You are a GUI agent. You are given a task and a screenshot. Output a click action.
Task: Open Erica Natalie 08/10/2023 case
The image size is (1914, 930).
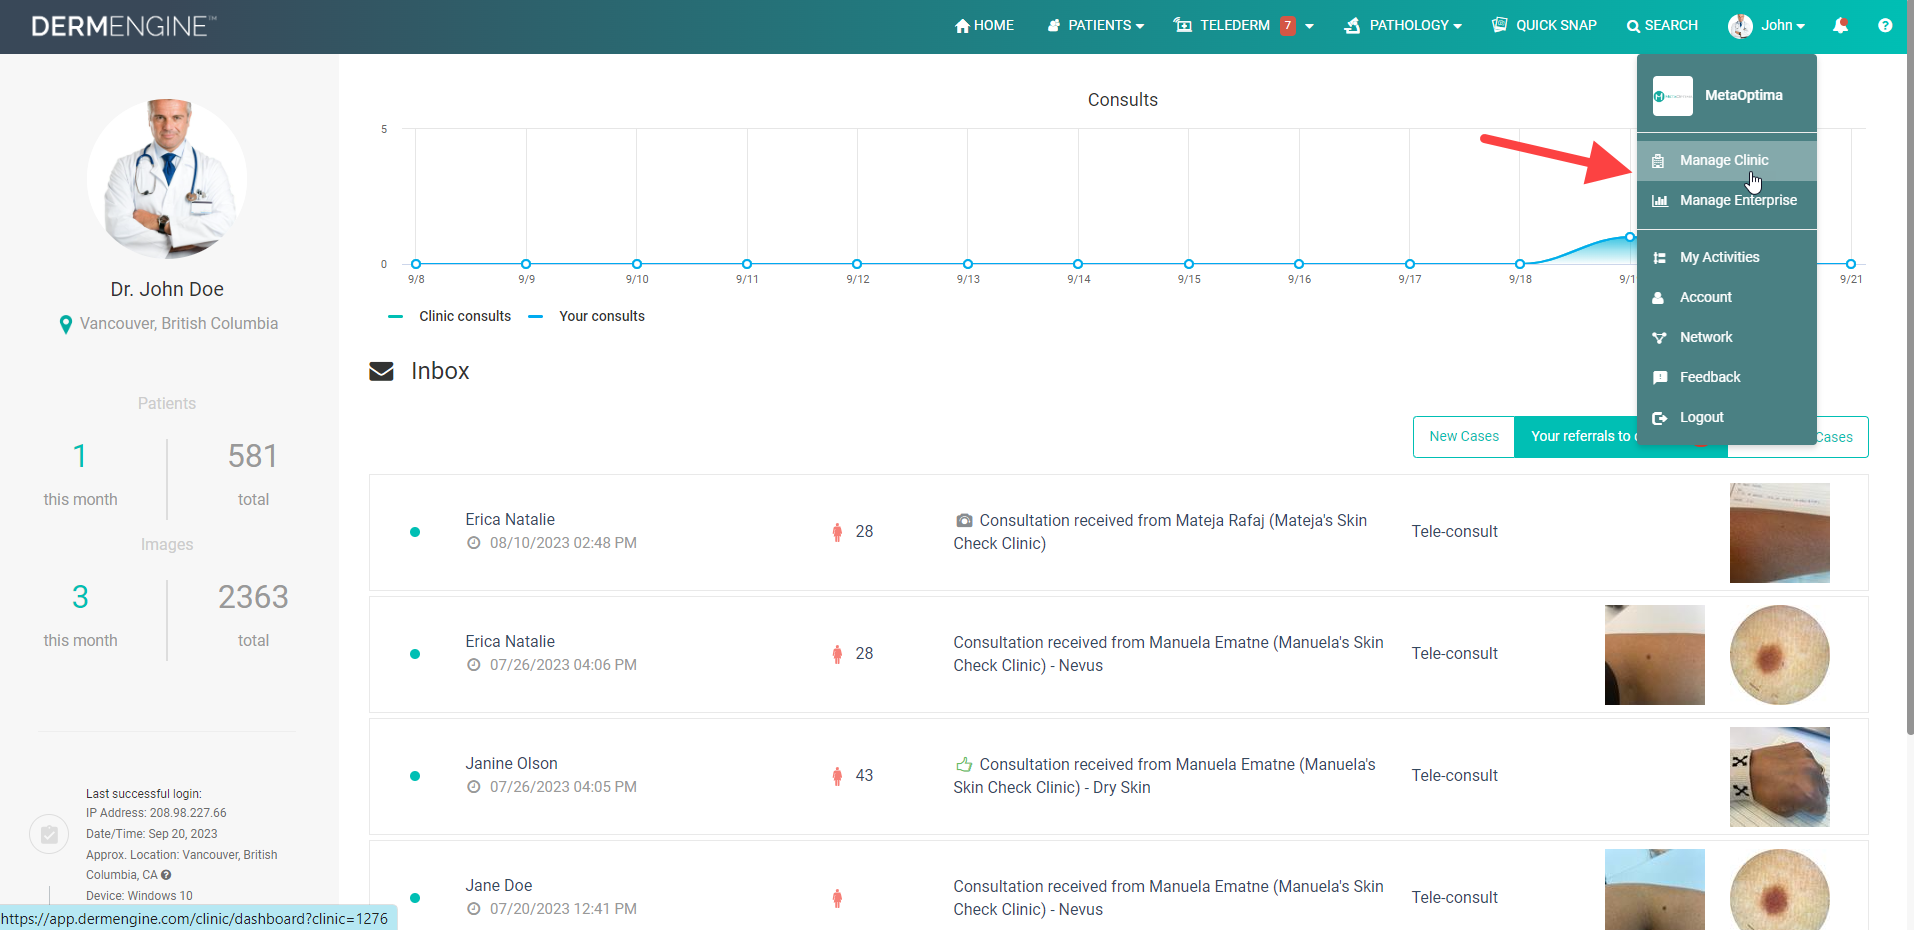click(510, 520)
